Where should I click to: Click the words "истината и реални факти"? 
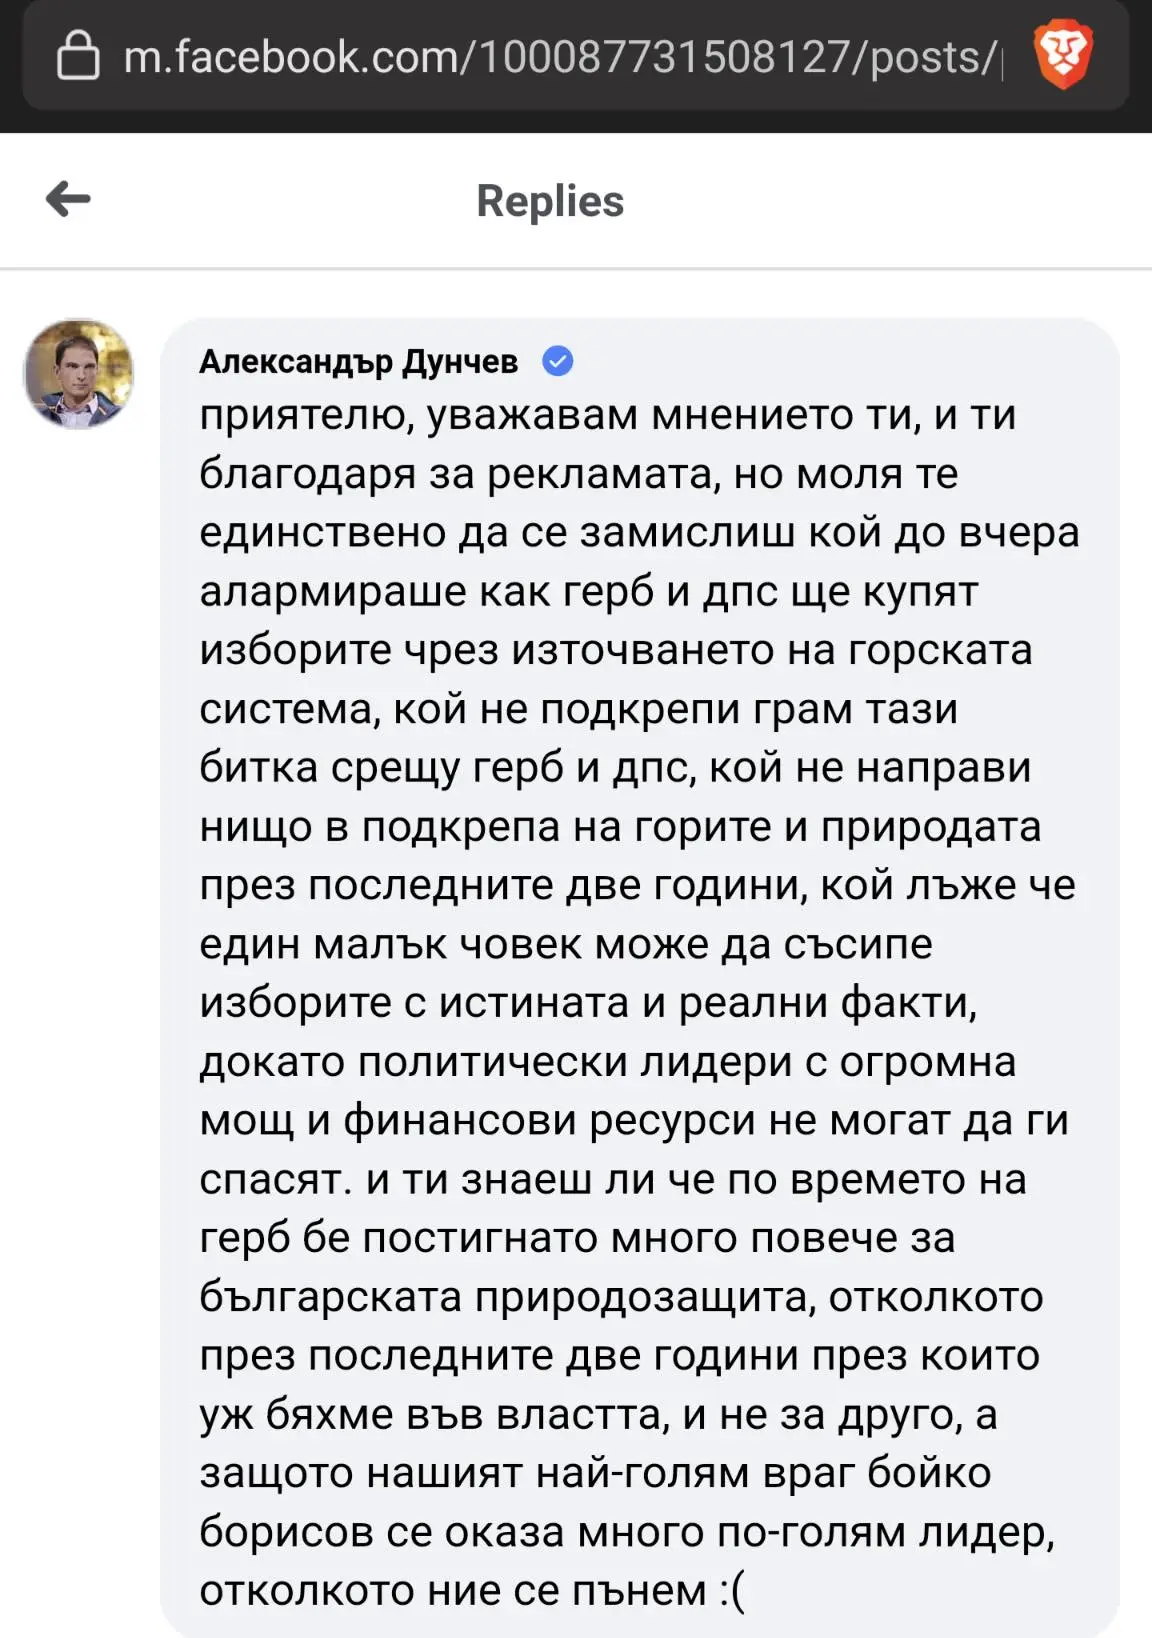[707, 1002]
